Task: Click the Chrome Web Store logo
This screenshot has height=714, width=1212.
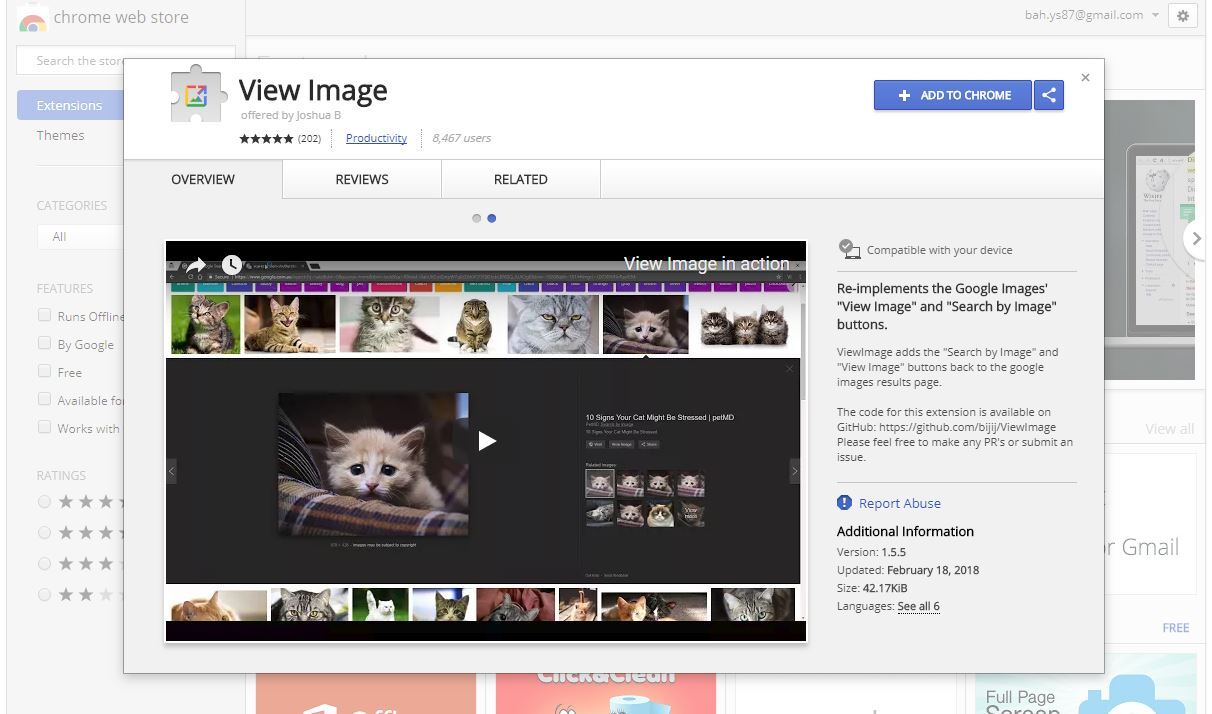Action: pyautogui.click(x=33, y=18)
